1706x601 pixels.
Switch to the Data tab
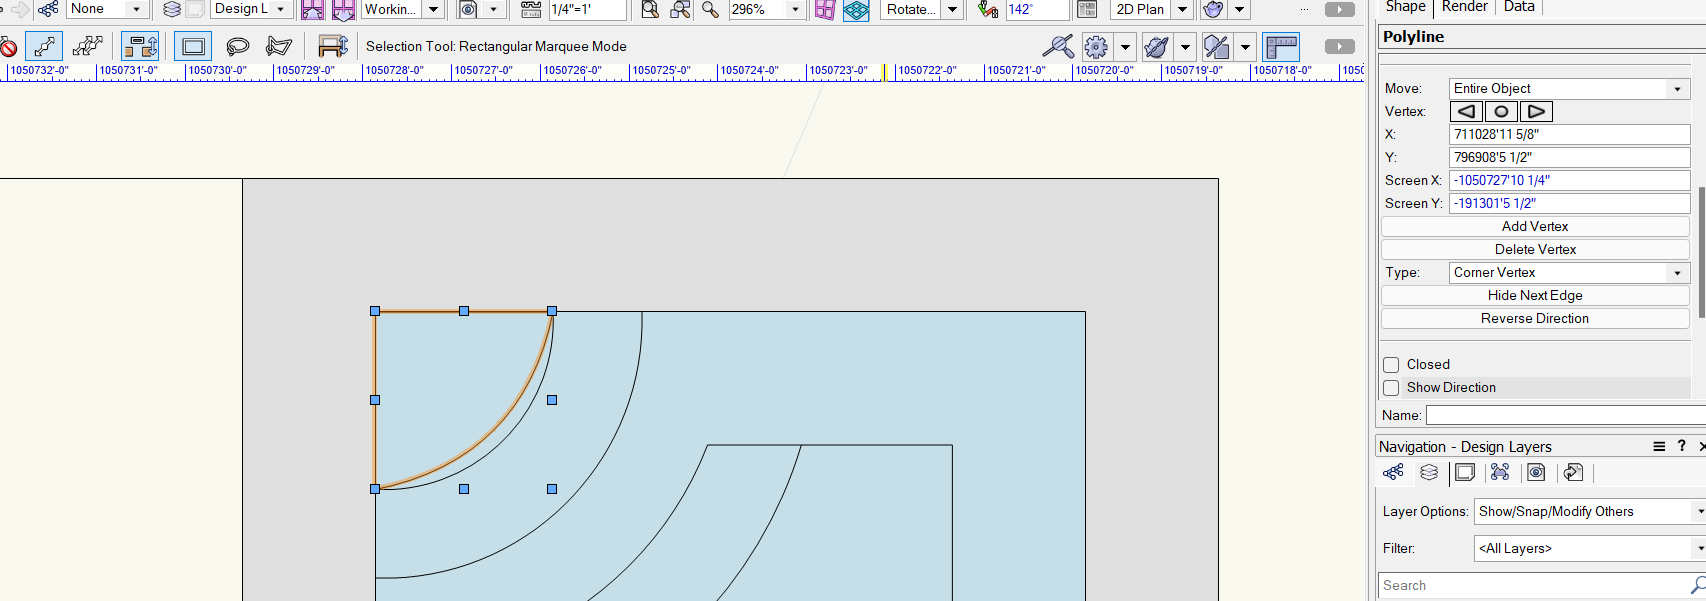[1518, 7]
